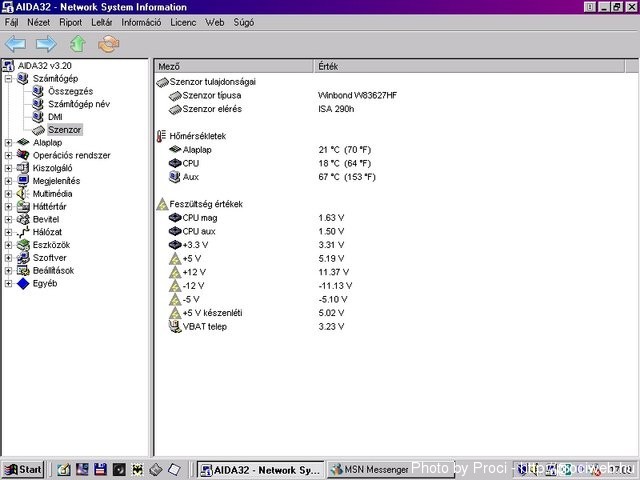This screenshot has width=640, height=480.
Task: Click the -11.13 V value
Action: tap(335, 286)
